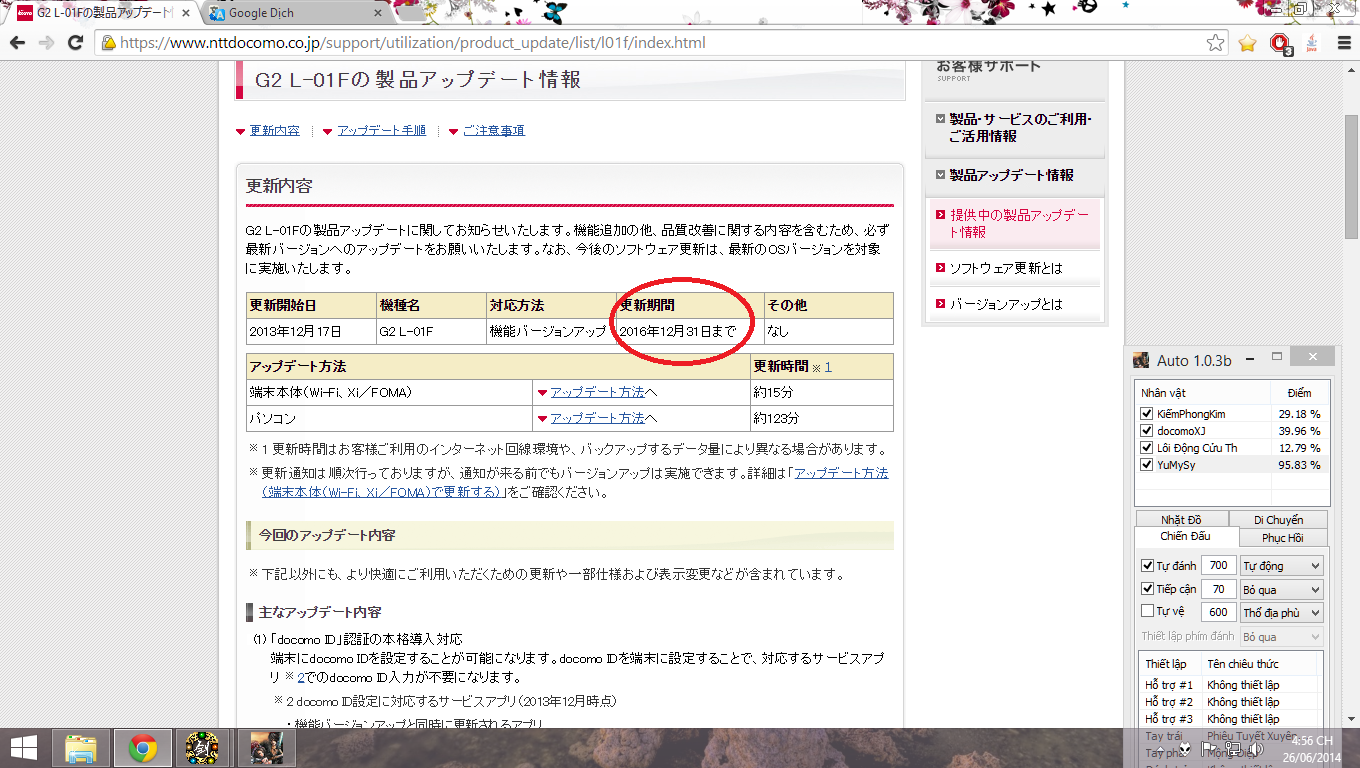Click the Google Translate tab favicon
Viewport: 1360px width, 768px height.
click(217, 13)
